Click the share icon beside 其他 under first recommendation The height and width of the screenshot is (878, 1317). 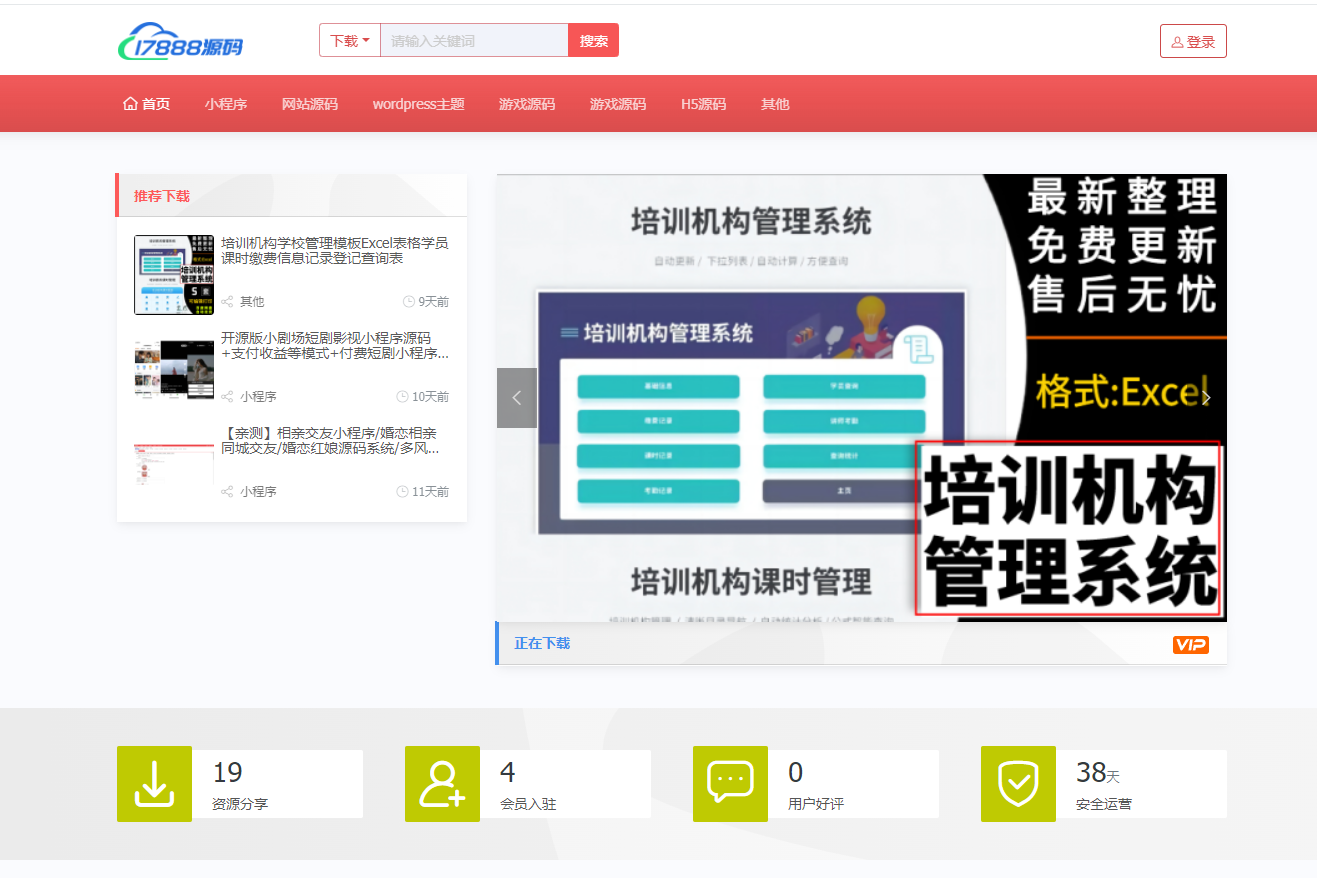(x=228, y=301)
